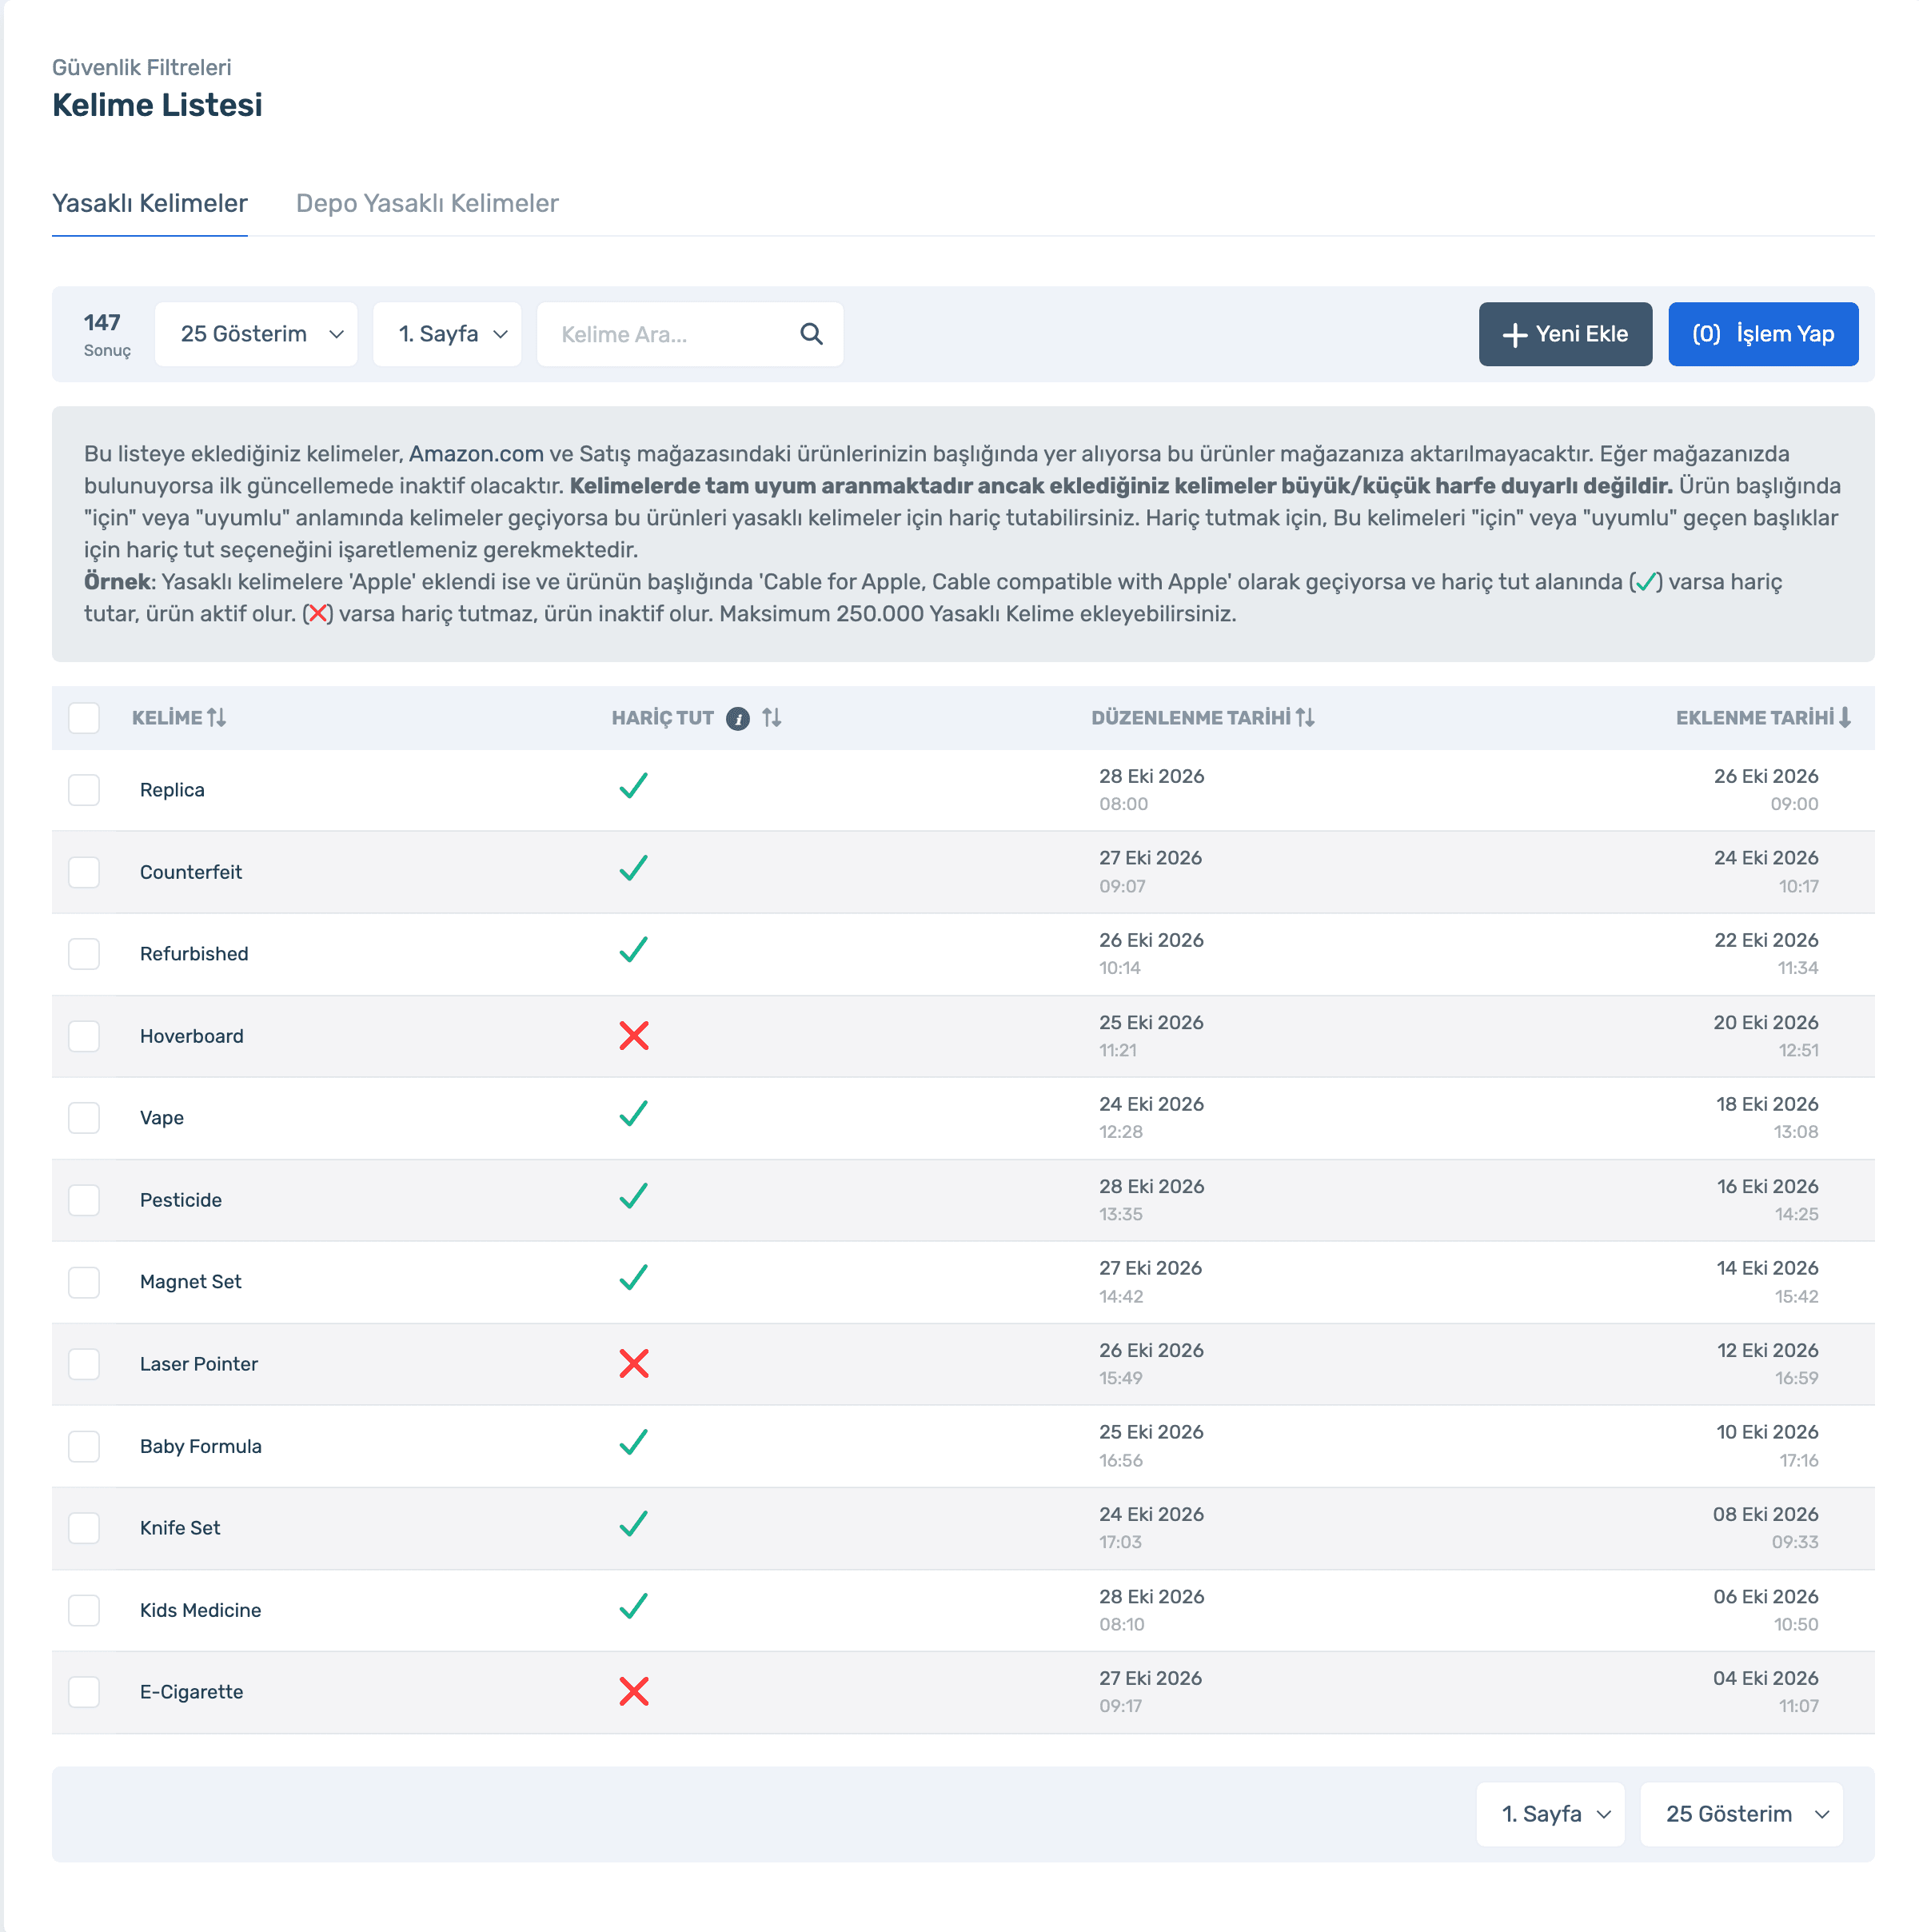The image size is (1919, 1932).
Task: Open the bottom 25 Gösterim dropdown
Action: coord(1741,1814)
